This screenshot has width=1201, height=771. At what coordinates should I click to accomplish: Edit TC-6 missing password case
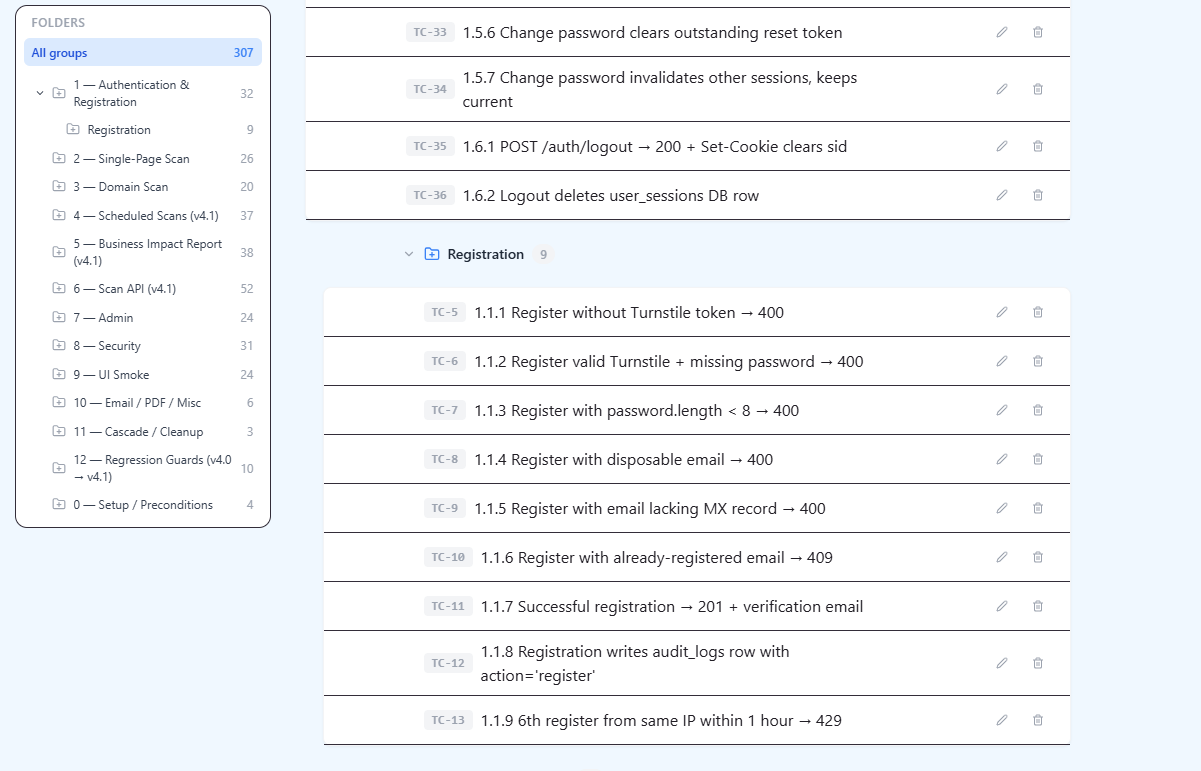point(1002,361)
